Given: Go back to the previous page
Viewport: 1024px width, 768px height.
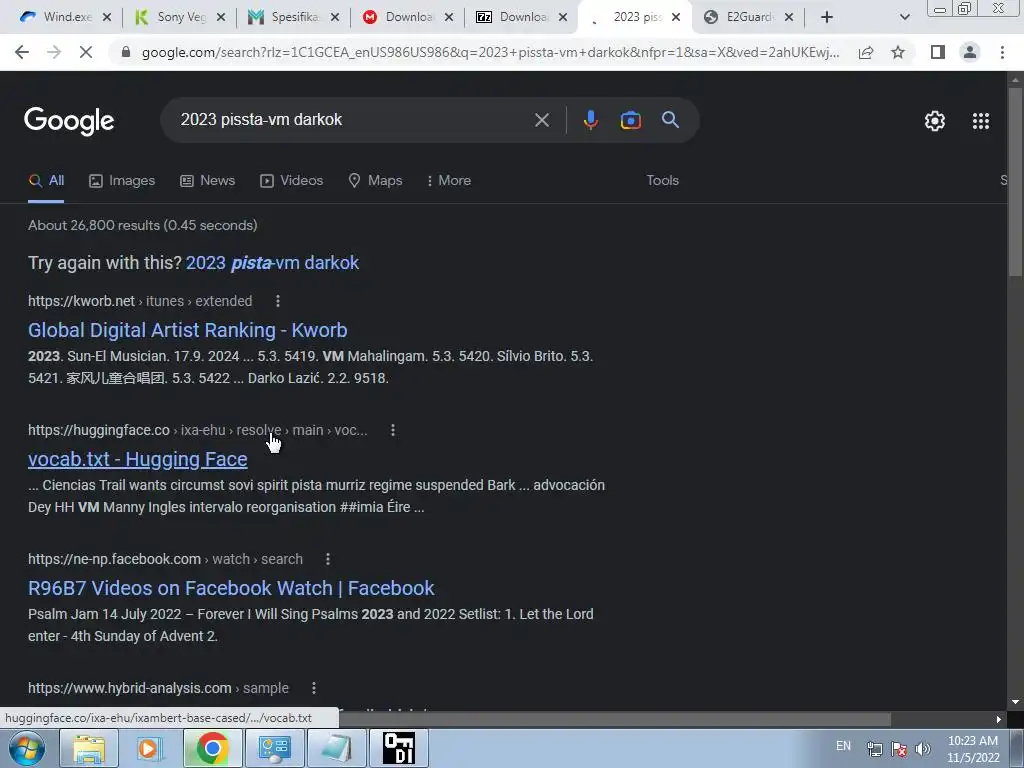Looking at the screenshot, I should 22,52.
